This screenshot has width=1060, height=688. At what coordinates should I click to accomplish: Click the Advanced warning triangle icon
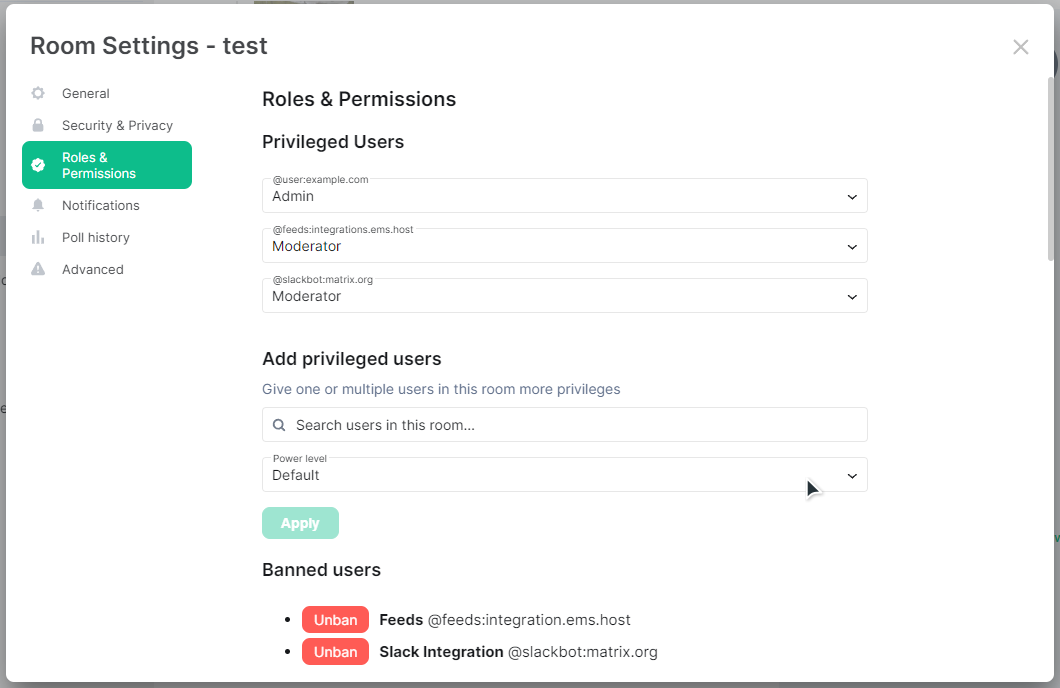click(x=38, y=269)
